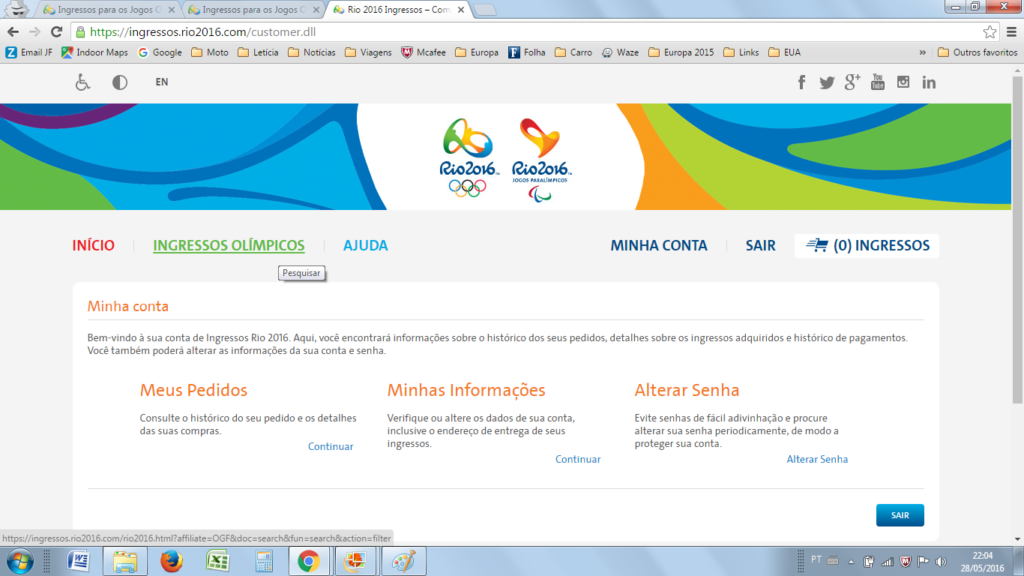Switch to the second Ingressos para os Jogos tab
This screenshot has height=576, width=1024.
253,10
